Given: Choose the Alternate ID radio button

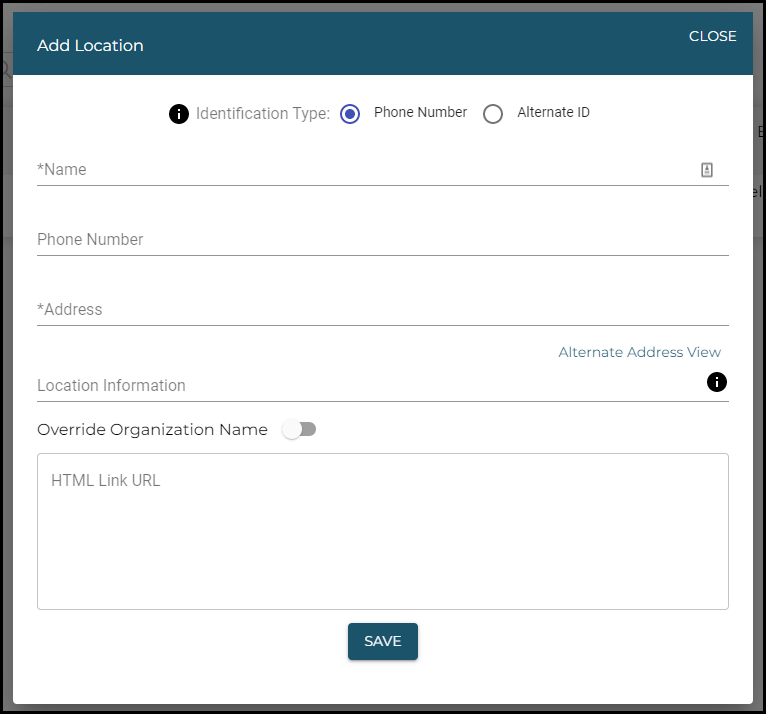Looking at the screenshot, I should 493,114.
